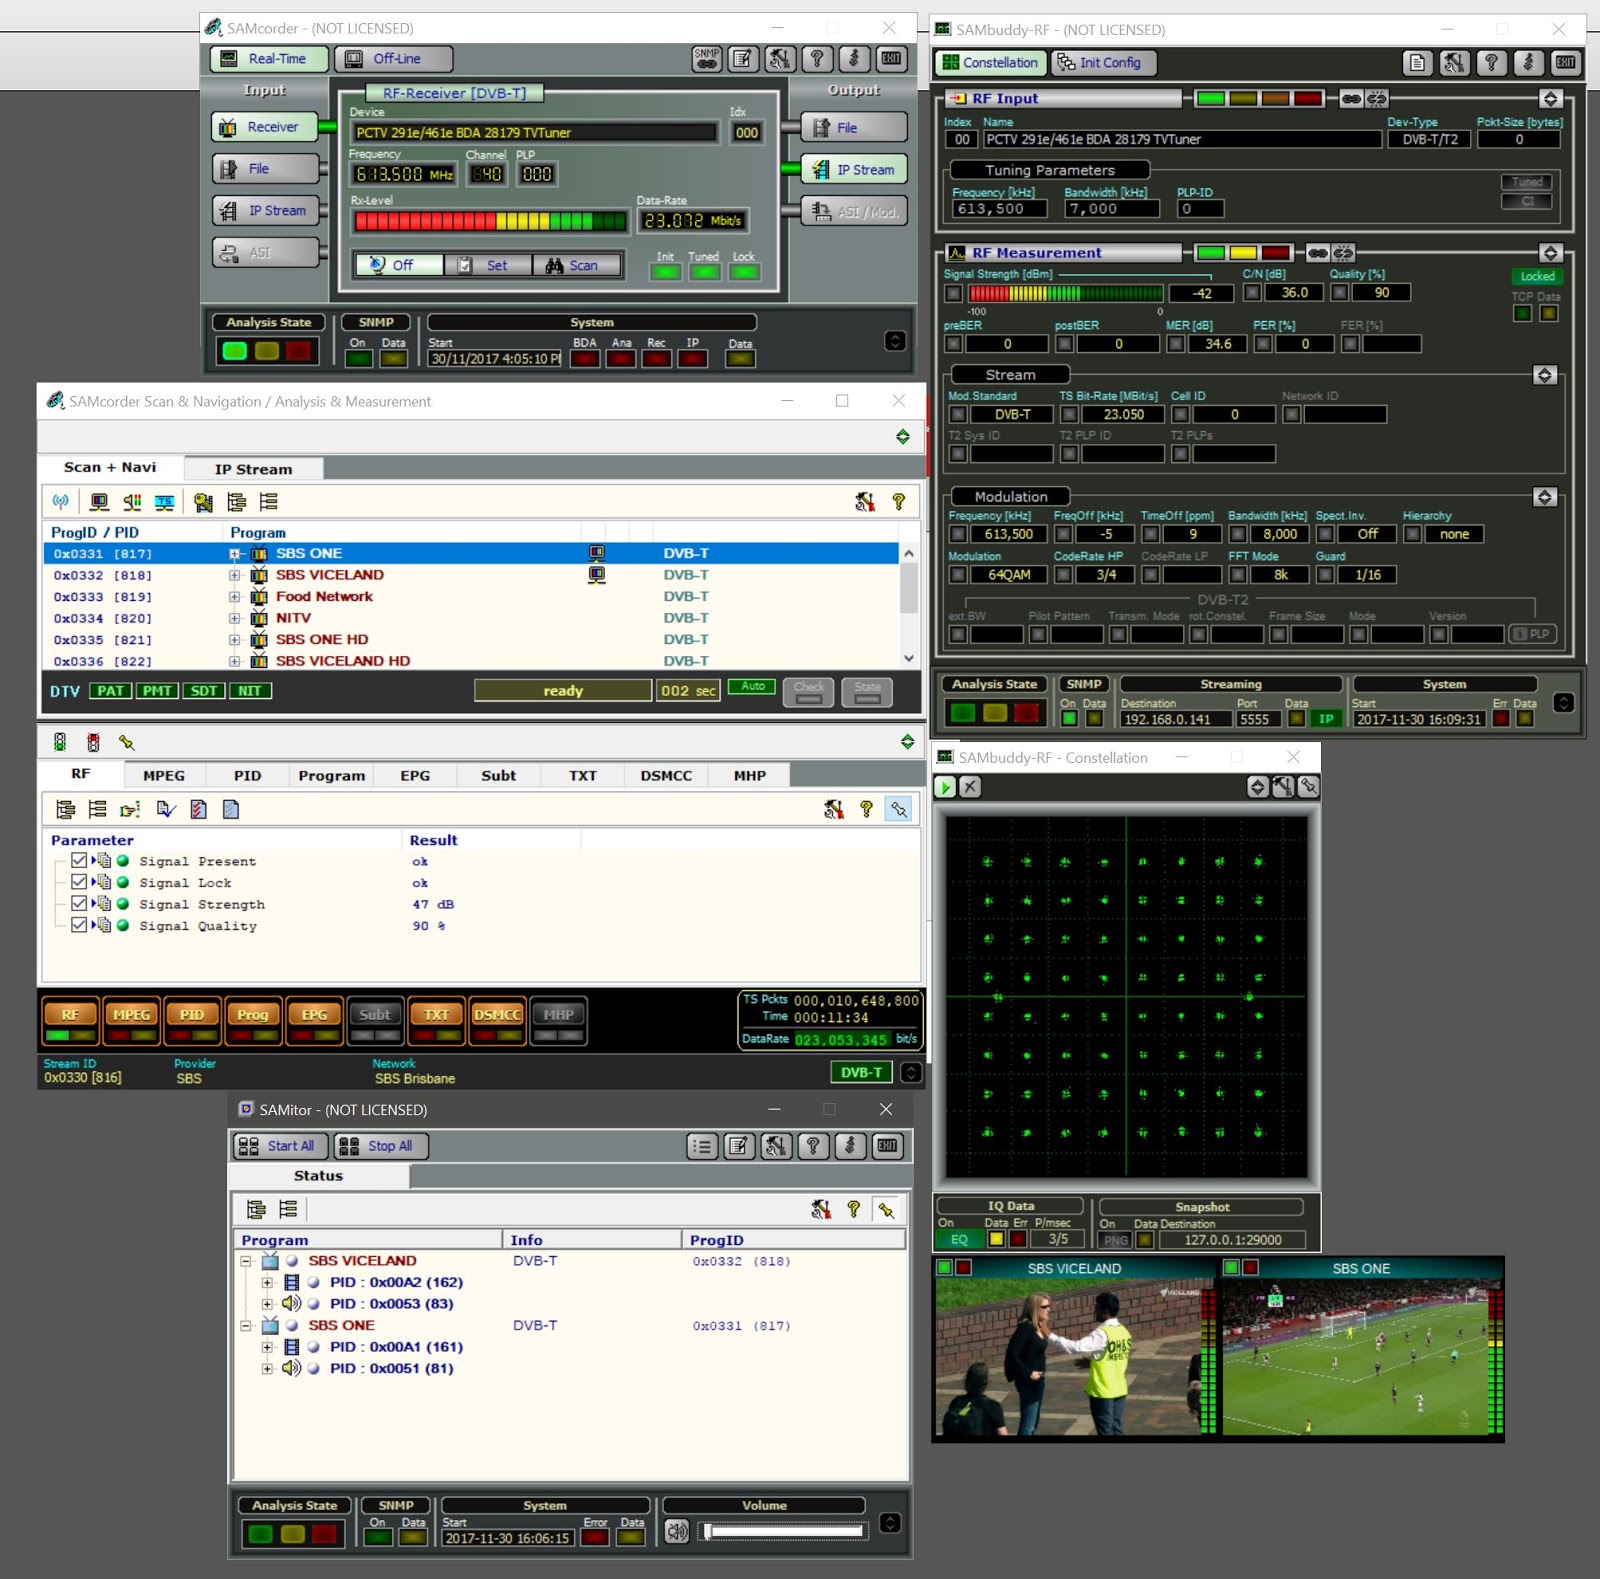Click the green traffic light icon above RF tab
1600x1579 pixels.
(60, 742)
